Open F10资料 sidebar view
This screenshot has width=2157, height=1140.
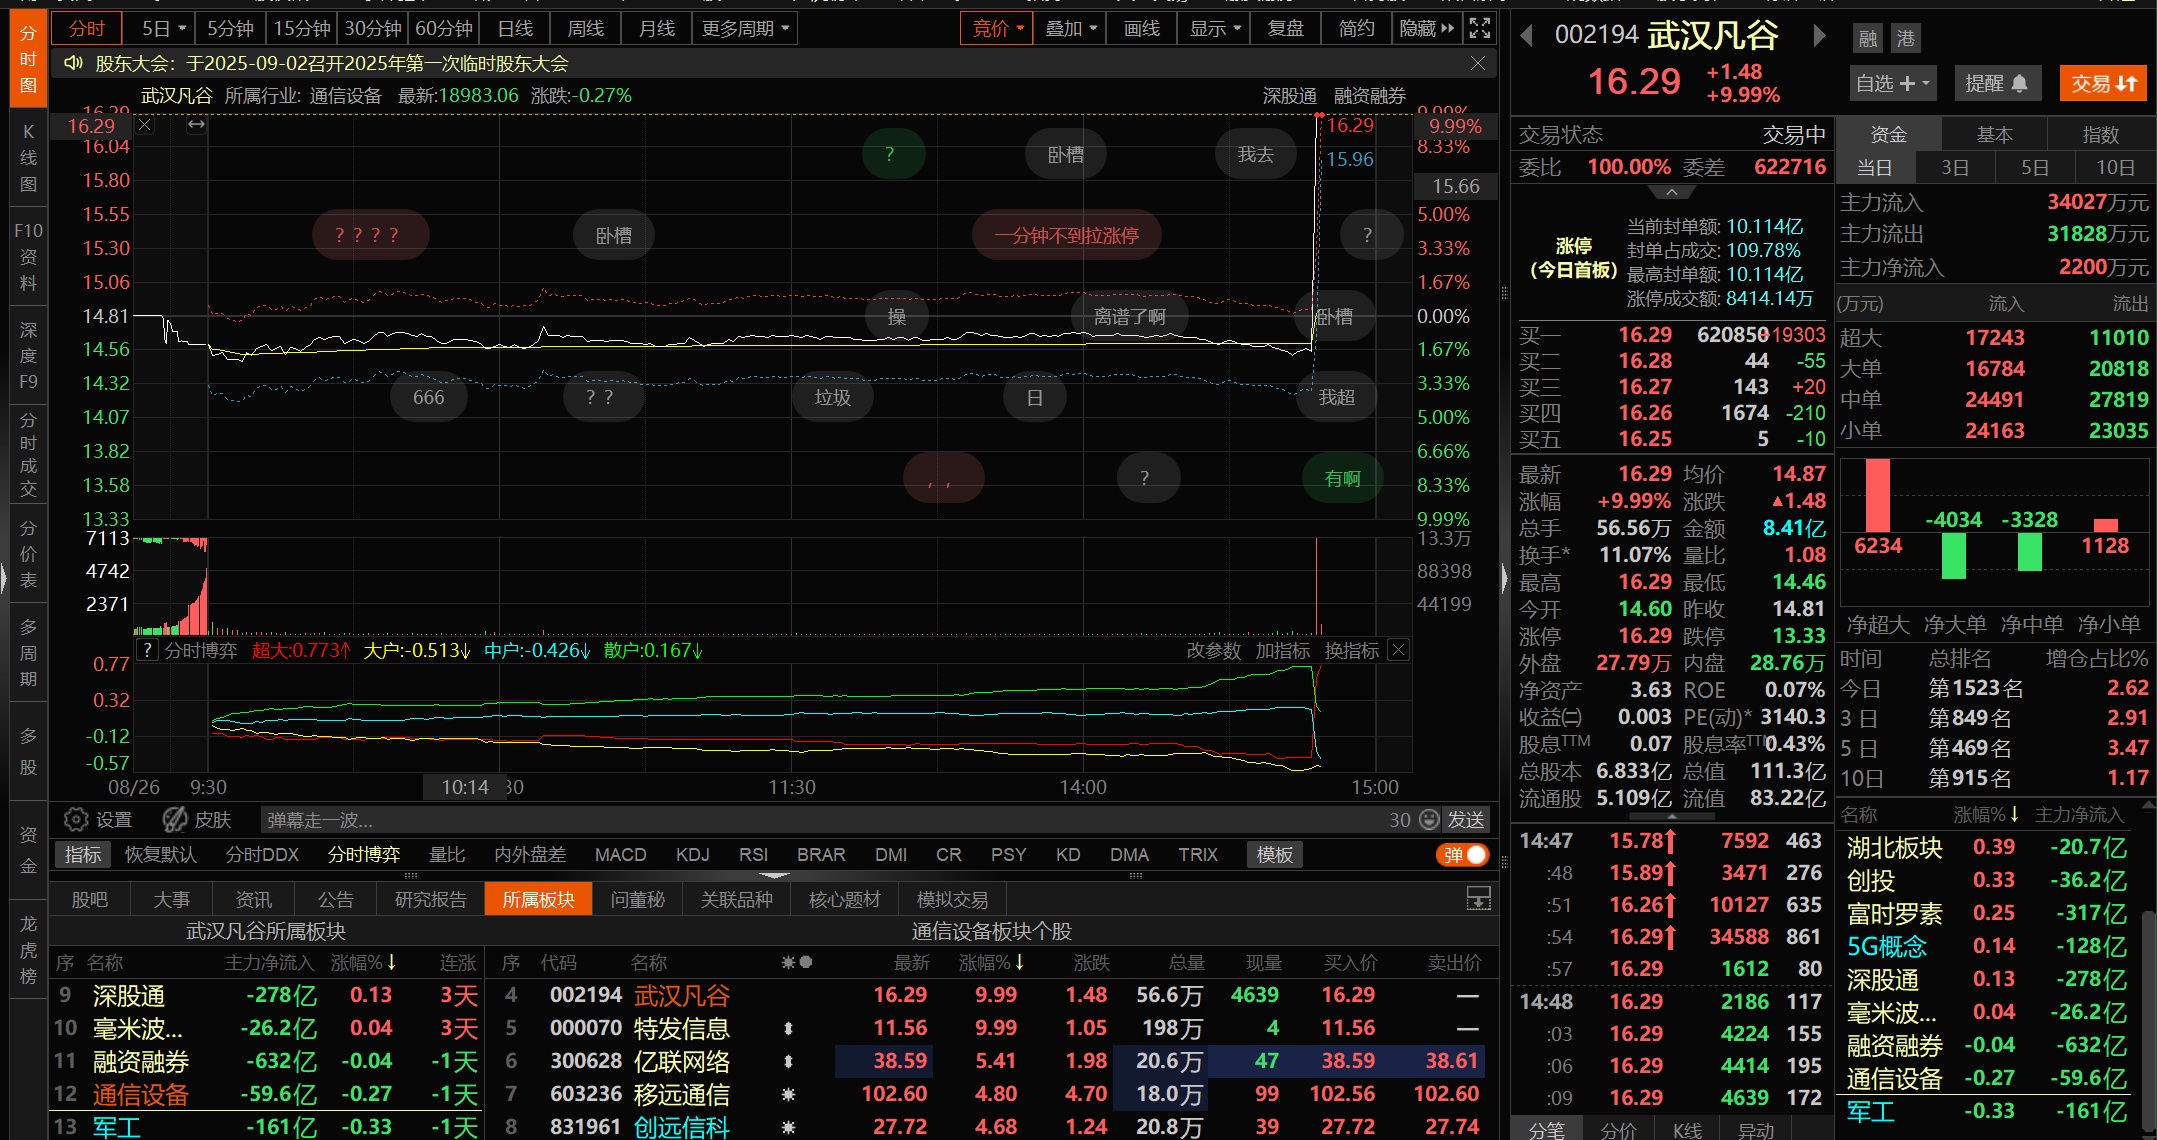click(28, 256)
